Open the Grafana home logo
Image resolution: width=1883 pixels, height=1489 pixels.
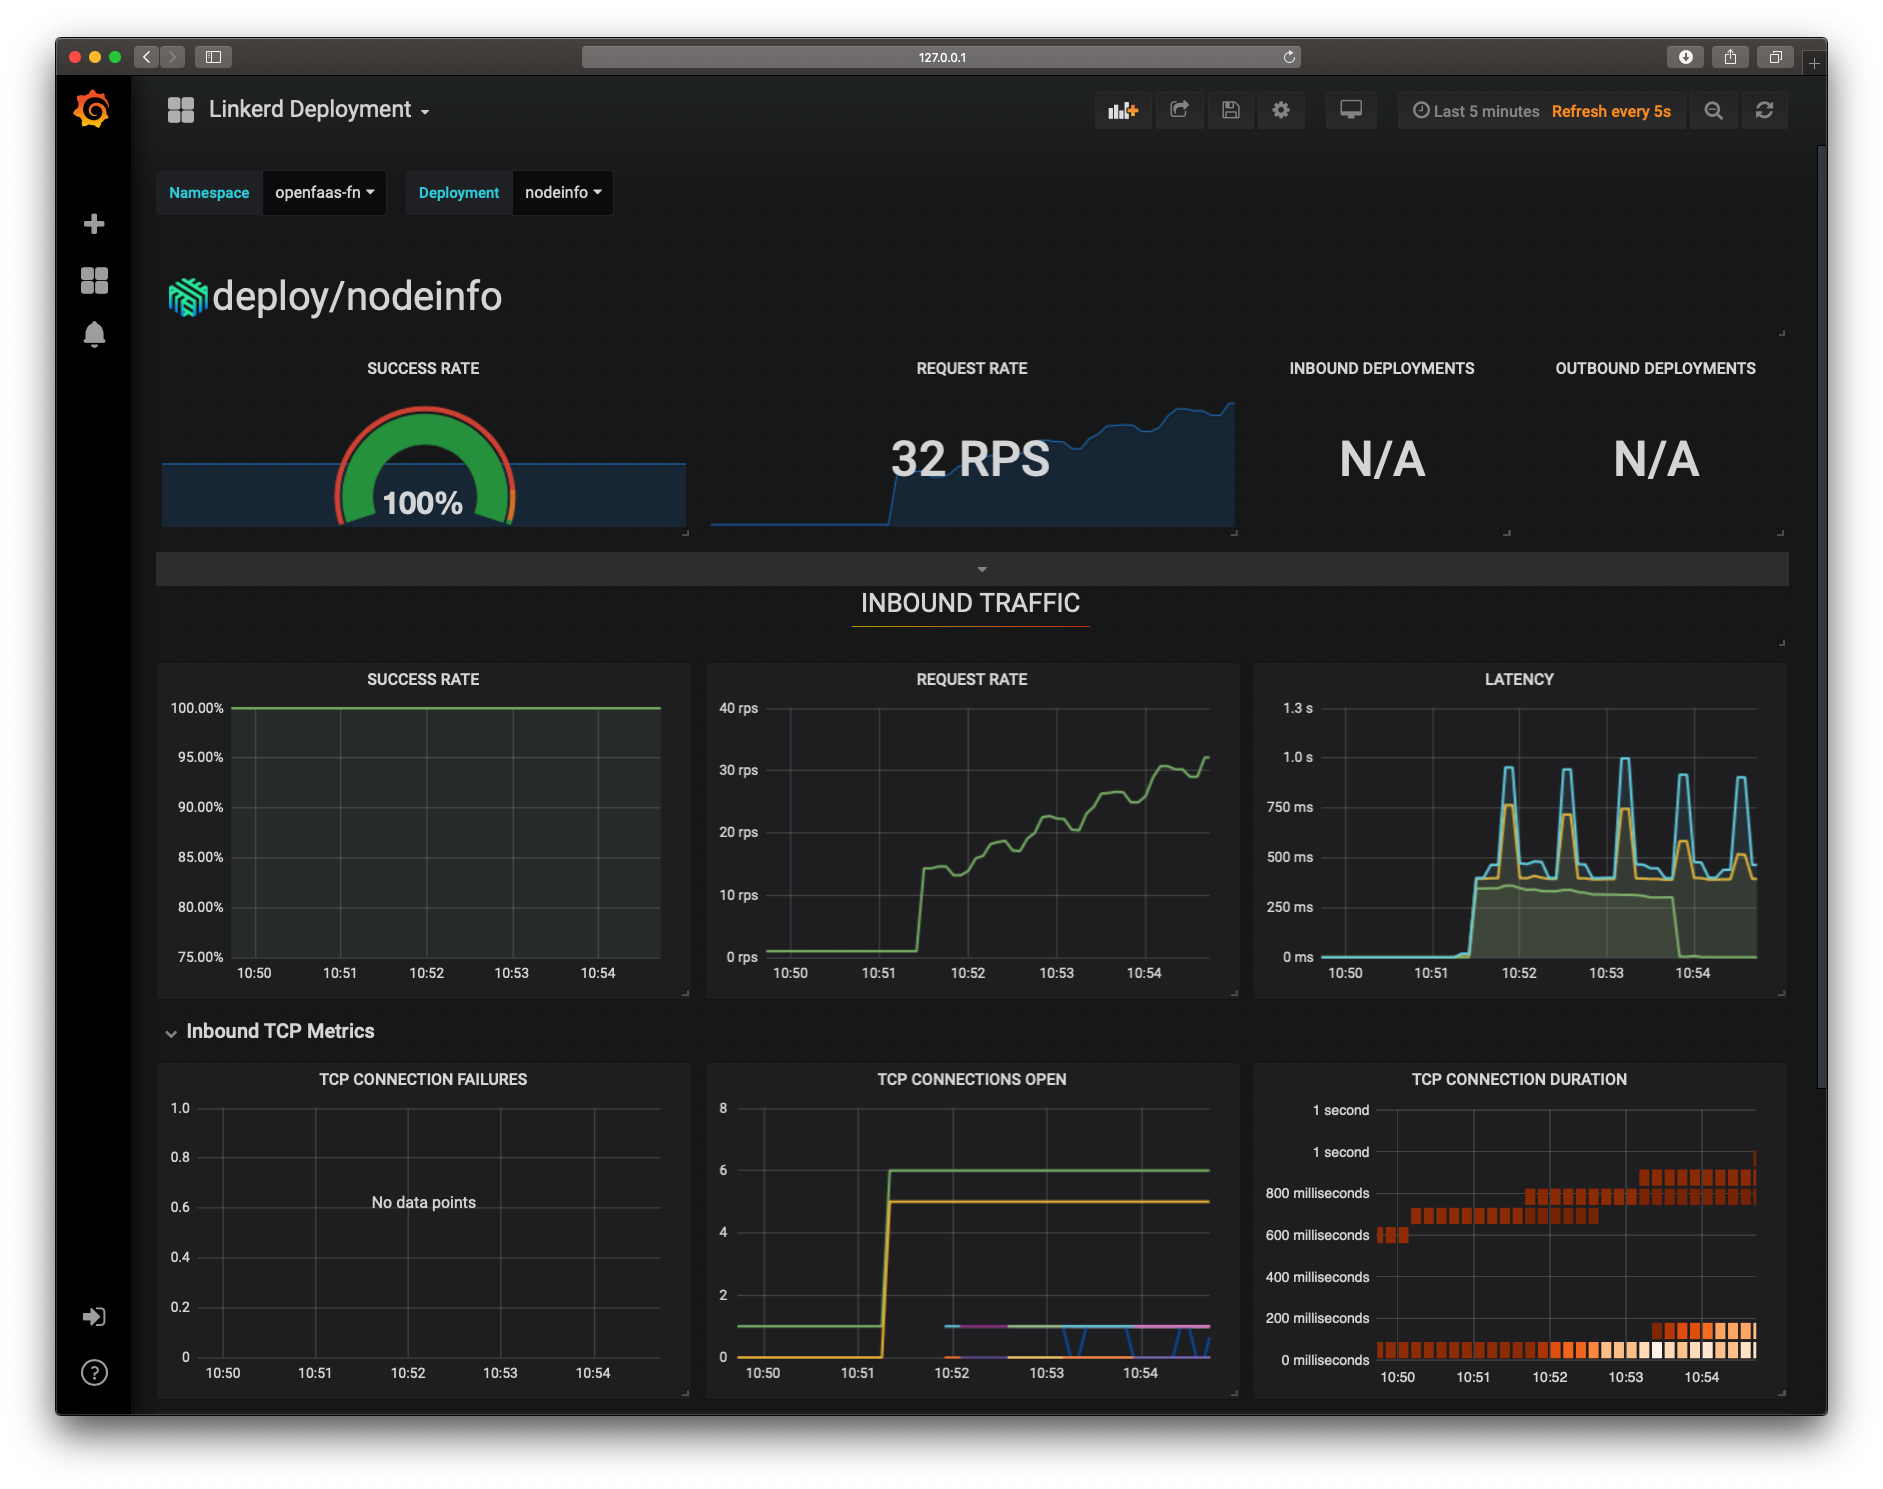(x=92, y=110)
